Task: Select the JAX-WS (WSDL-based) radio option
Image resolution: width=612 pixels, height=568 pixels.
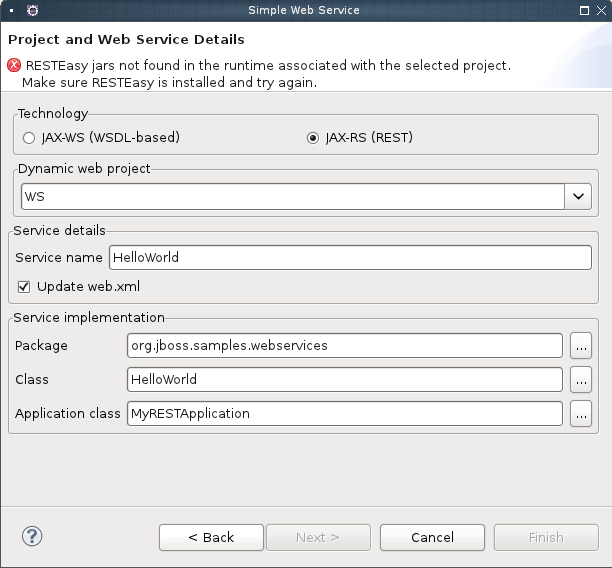Action: click(29, 137)
